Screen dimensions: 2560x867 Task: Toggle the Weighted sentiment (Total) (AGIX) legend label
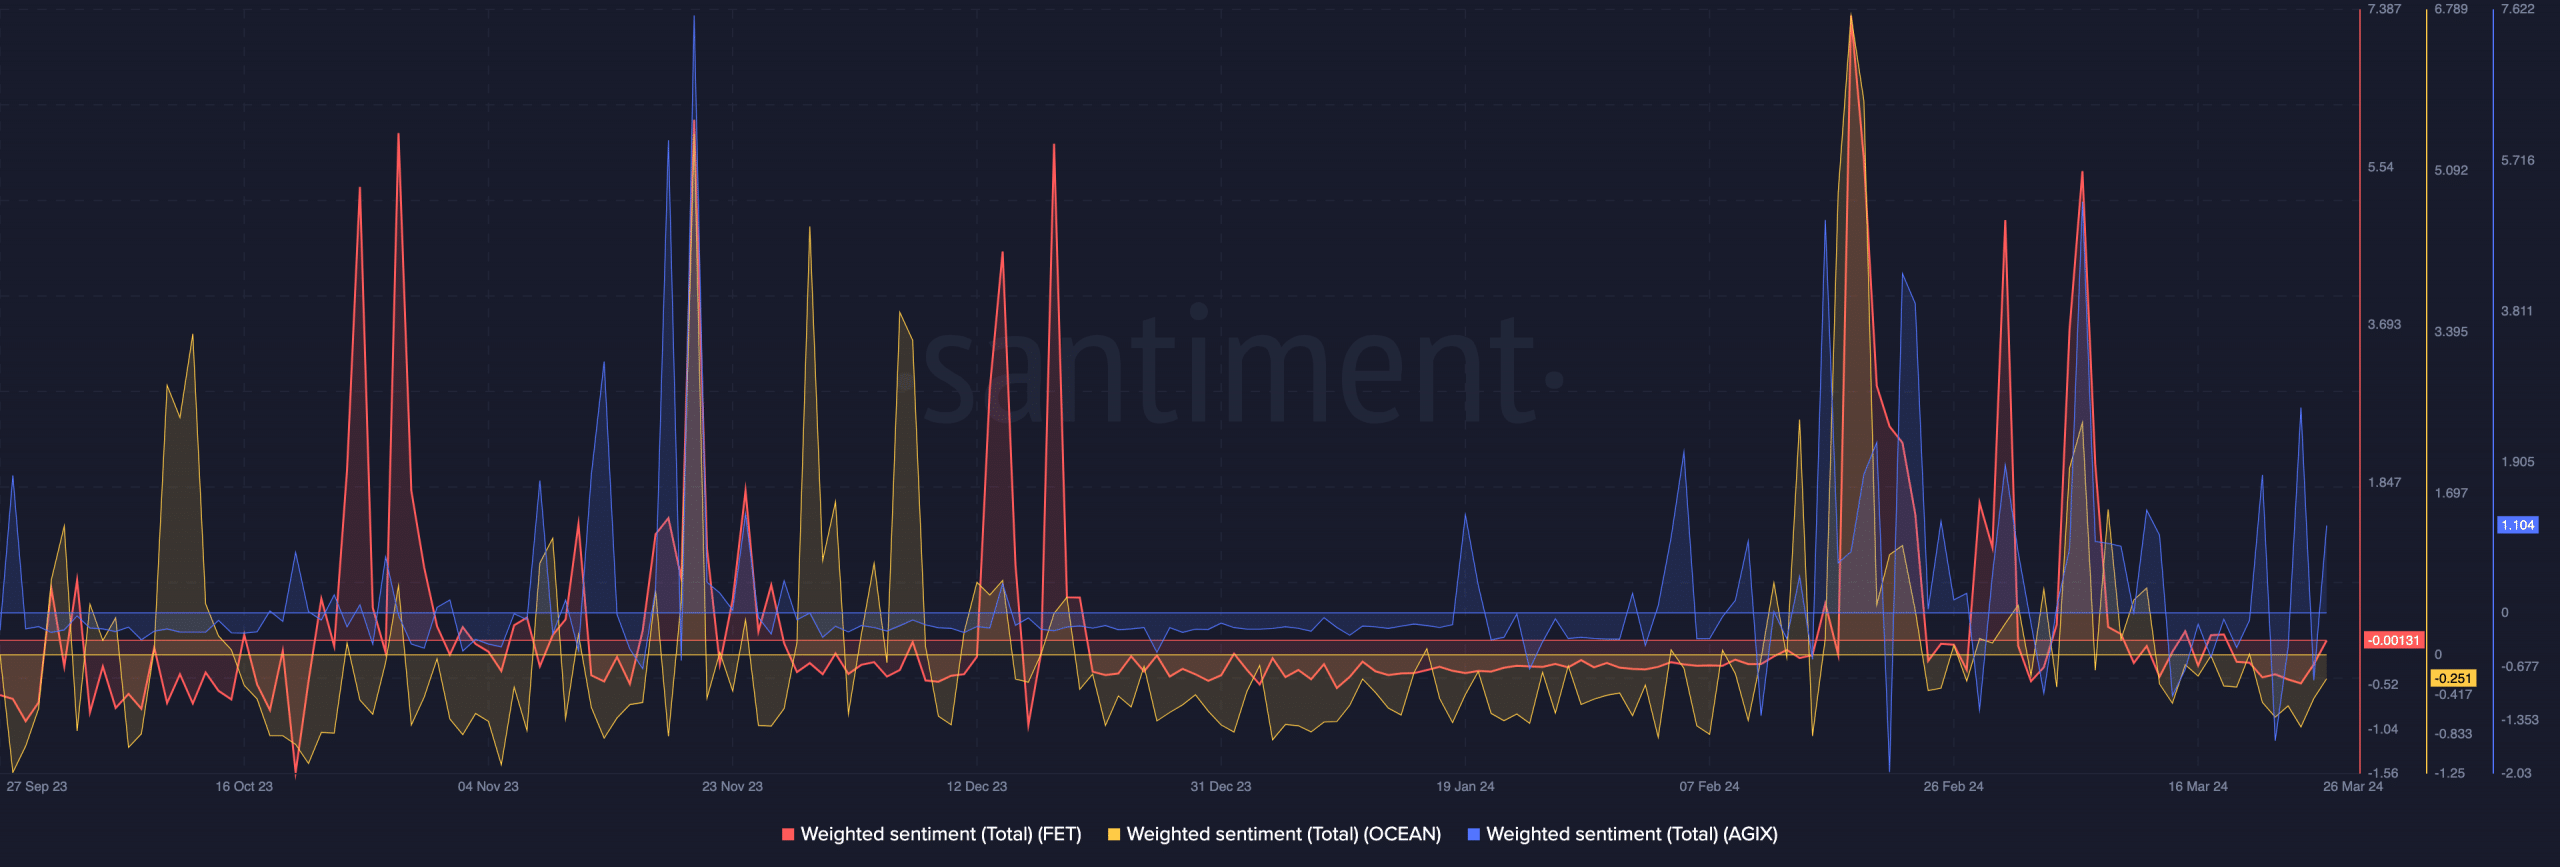pyautogui.click(x=1632, y=834)
